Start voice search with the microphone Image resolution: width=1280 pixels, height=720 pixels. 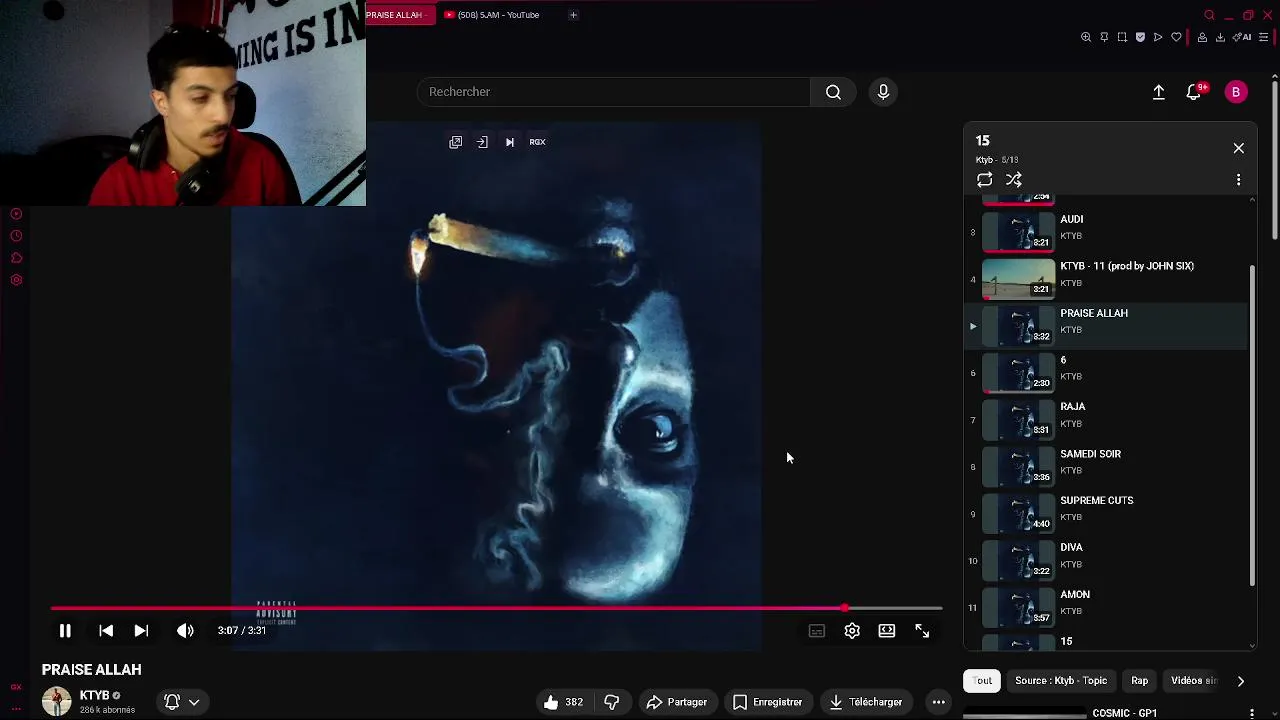pyautogui.click(x=883, y=92)
